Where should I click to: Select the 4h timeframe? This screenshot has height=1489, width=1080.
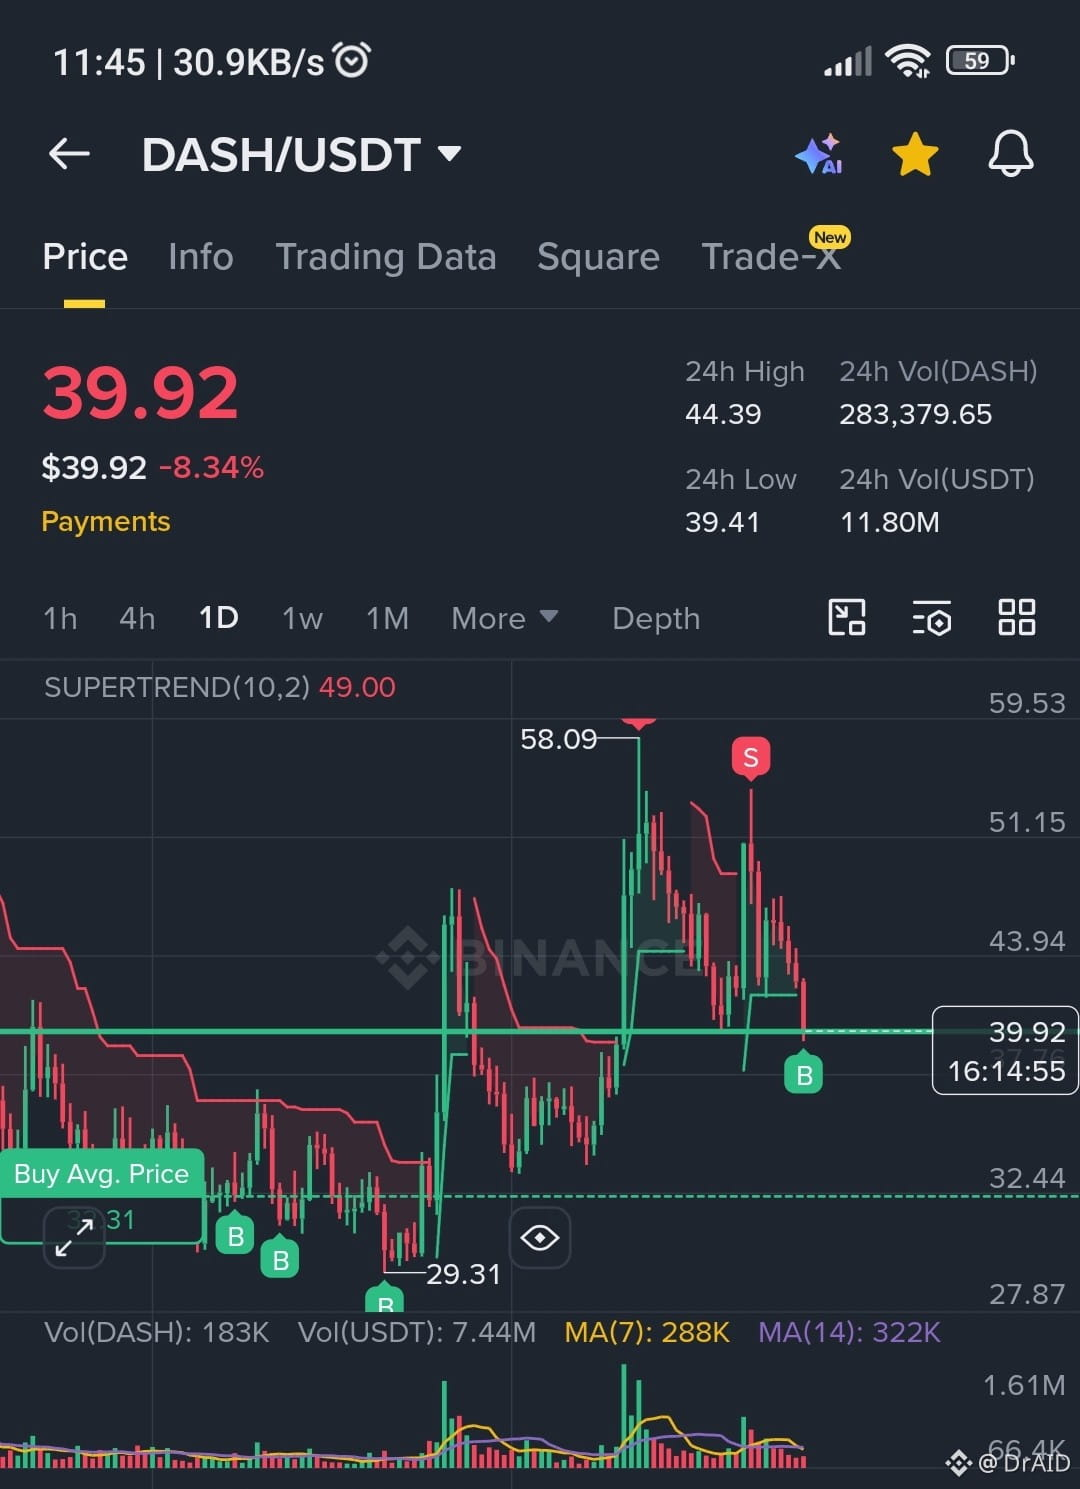point(137,618)
